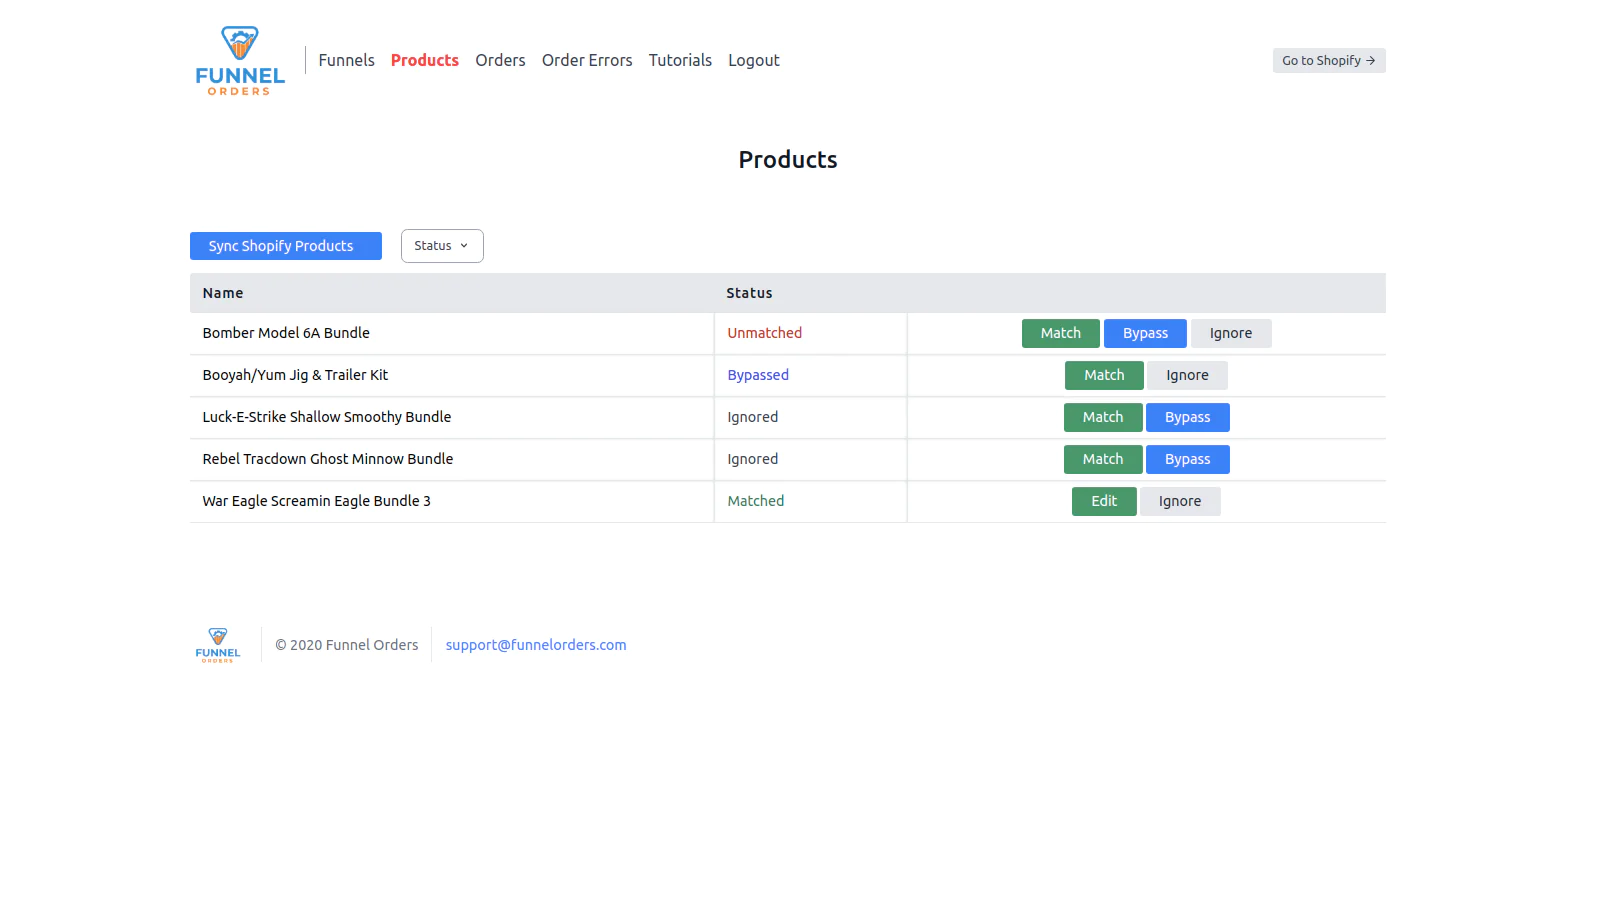This screenshot has height=900, width=1600.
Task: Bypass the Bomber Model 6A Bundle
Action: 1145,333
